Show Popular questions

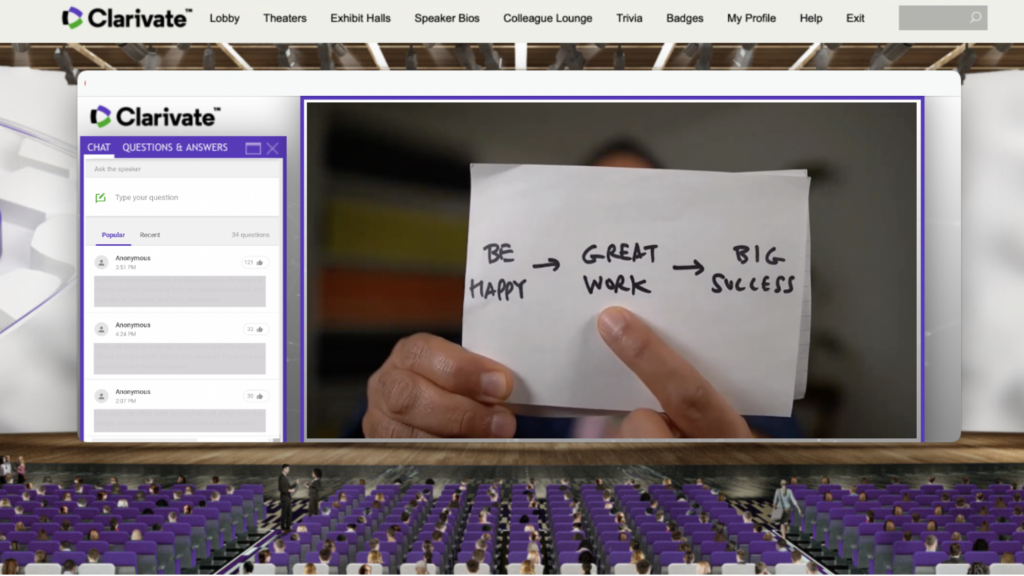[x=113, y=235]
